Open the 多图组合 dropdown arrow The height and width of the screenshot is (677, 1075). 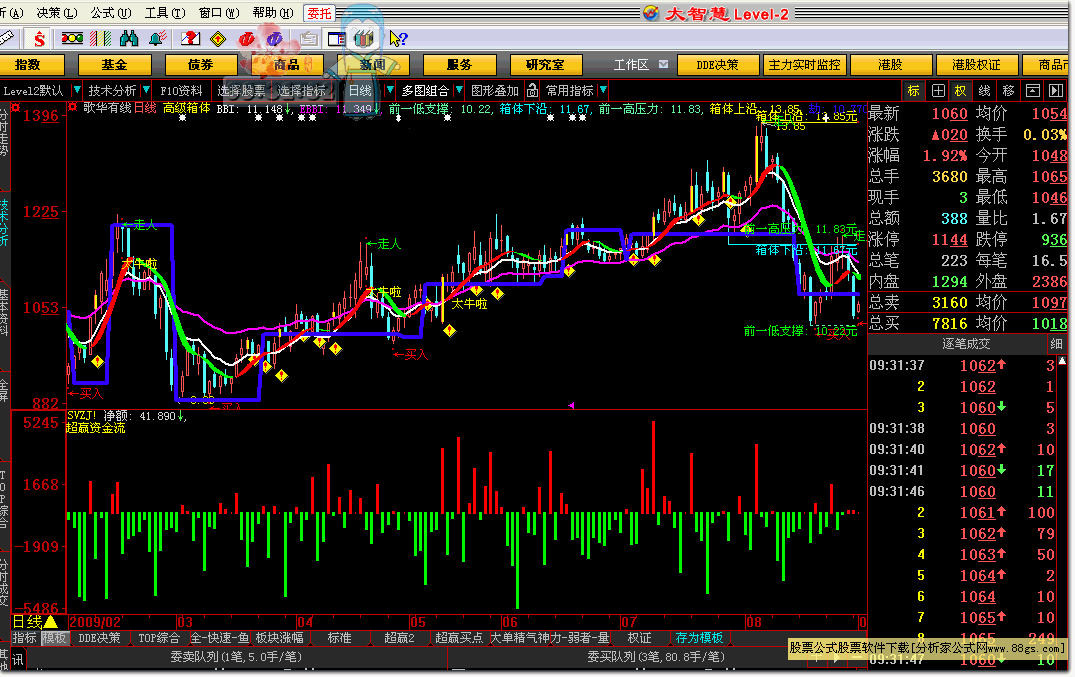[459, 90]
